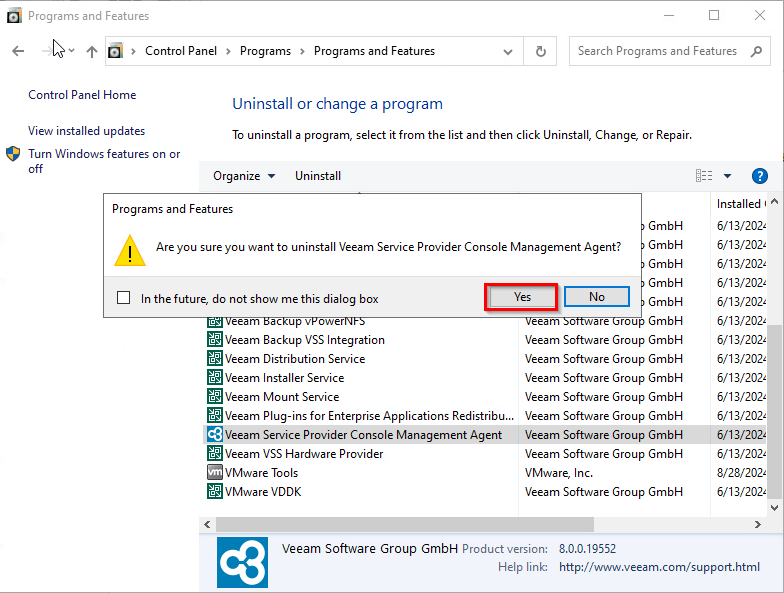Click the horizontal scrollbar thumb
This screenshot has height=593, width=784.
(405, 524)
